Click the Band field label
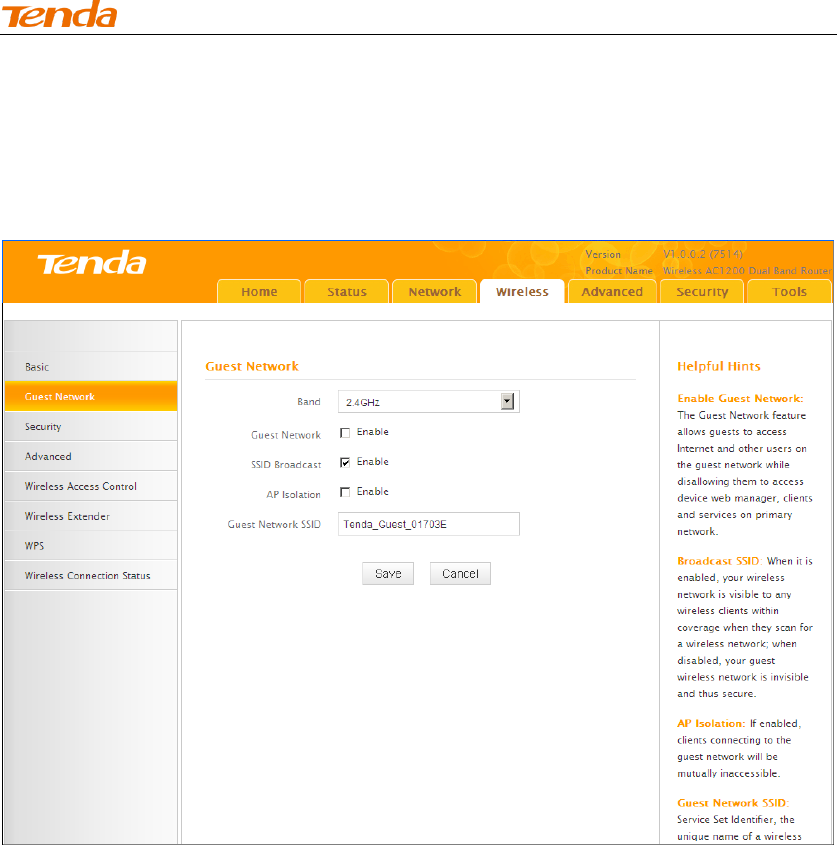The width and height of the screenshot is (837, 845). [x=309, y=402]
